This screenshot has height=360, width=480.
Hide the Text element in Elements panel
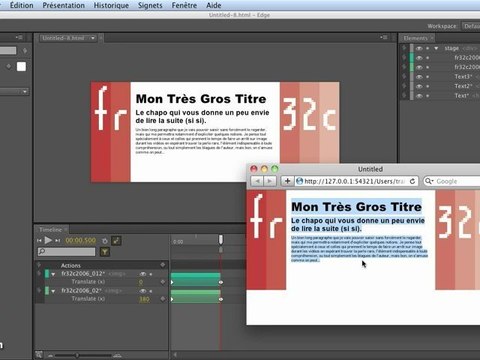point(419,96)
